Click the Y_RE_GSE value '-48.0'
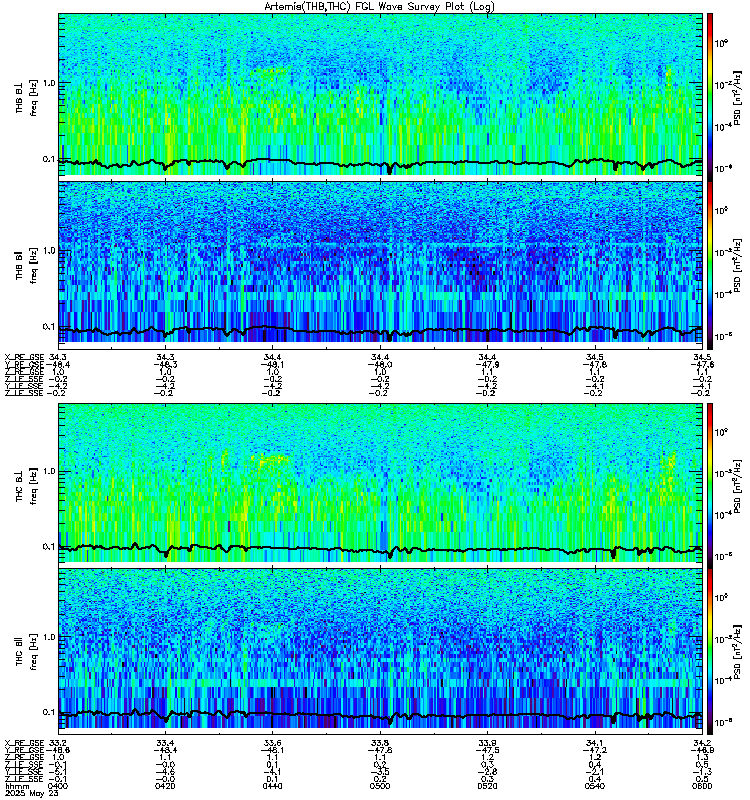This screenshot has width=750, height=800. tap(380, 365)
